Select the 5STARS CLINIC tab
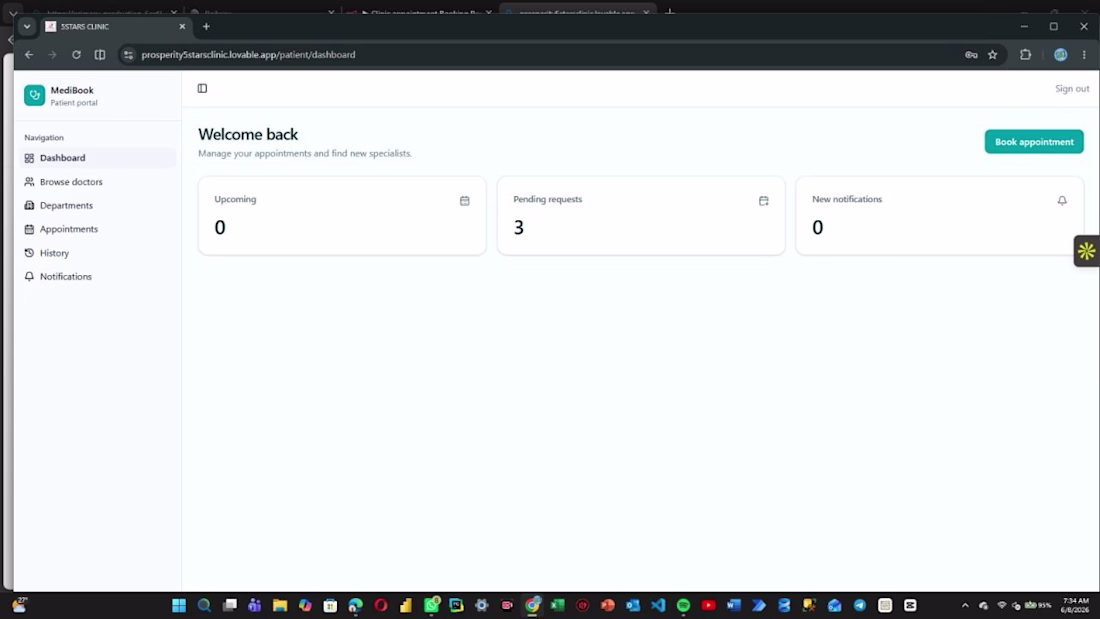The height and width of the screenshot is (619, 1100). [116, 27]
